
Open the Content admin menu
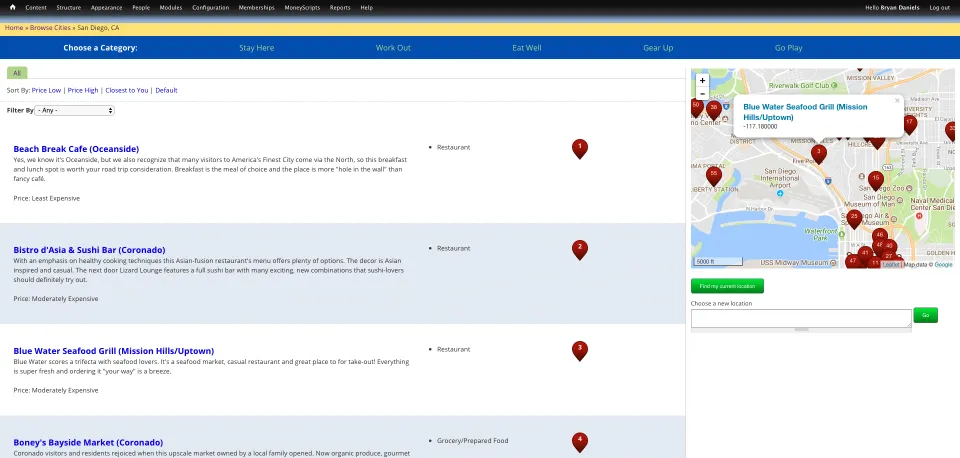pyautogui.click(x=36, y=7)
